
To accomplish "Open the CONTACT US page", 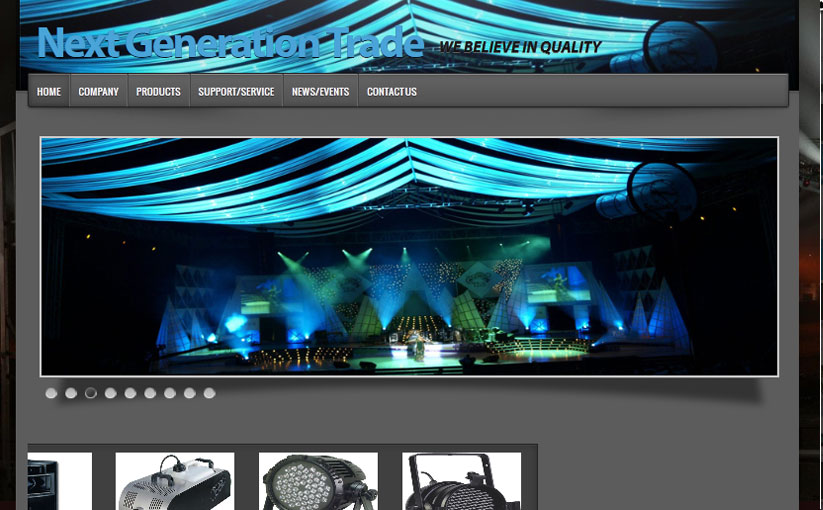I will (392, 91).
